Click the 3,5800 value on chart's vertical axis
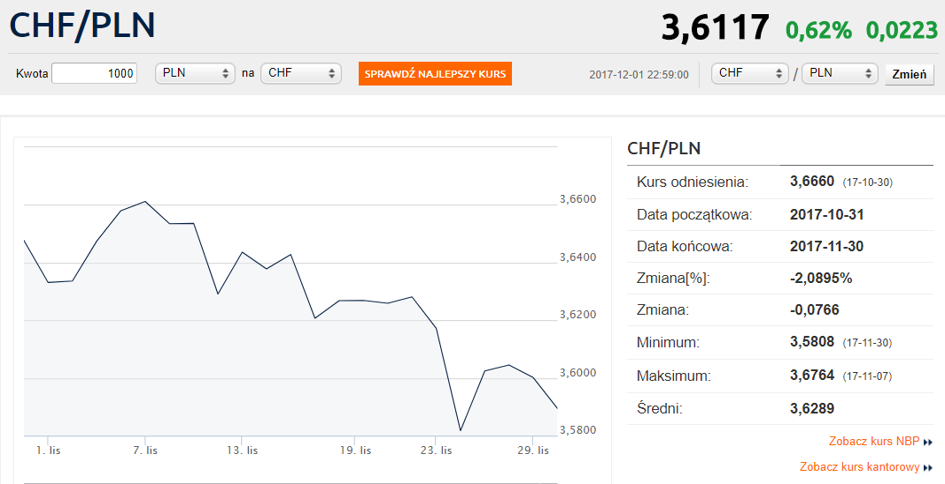945x484 pixels. [578, 430]
